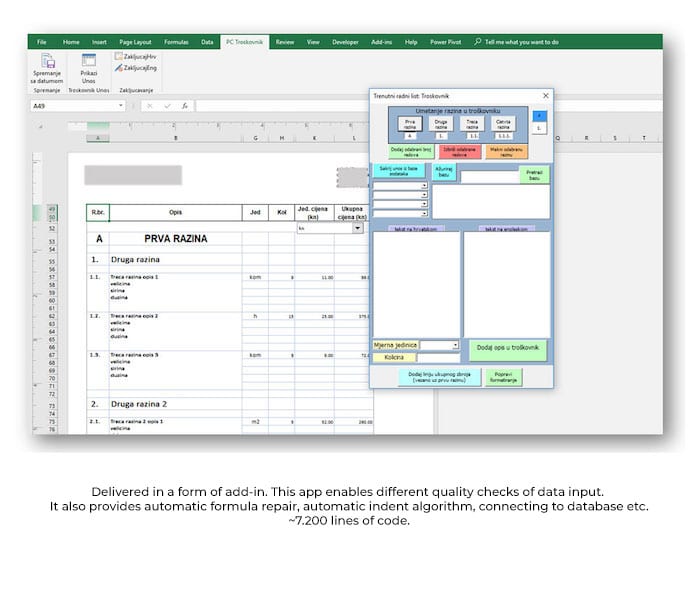
Task: Click the Kolicina input field
Action: coord(438,358)
